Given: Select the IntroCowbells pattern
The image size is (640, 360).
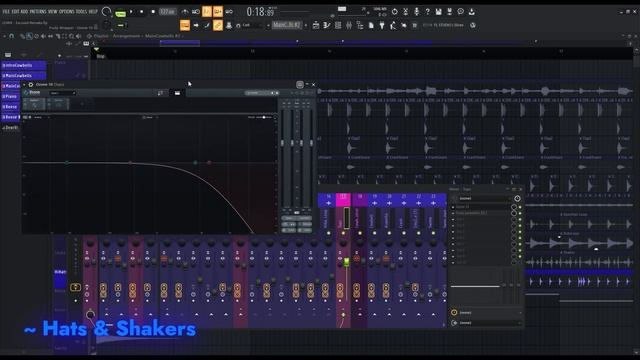Looking at the screenshot, I should (x=24, y=65).
